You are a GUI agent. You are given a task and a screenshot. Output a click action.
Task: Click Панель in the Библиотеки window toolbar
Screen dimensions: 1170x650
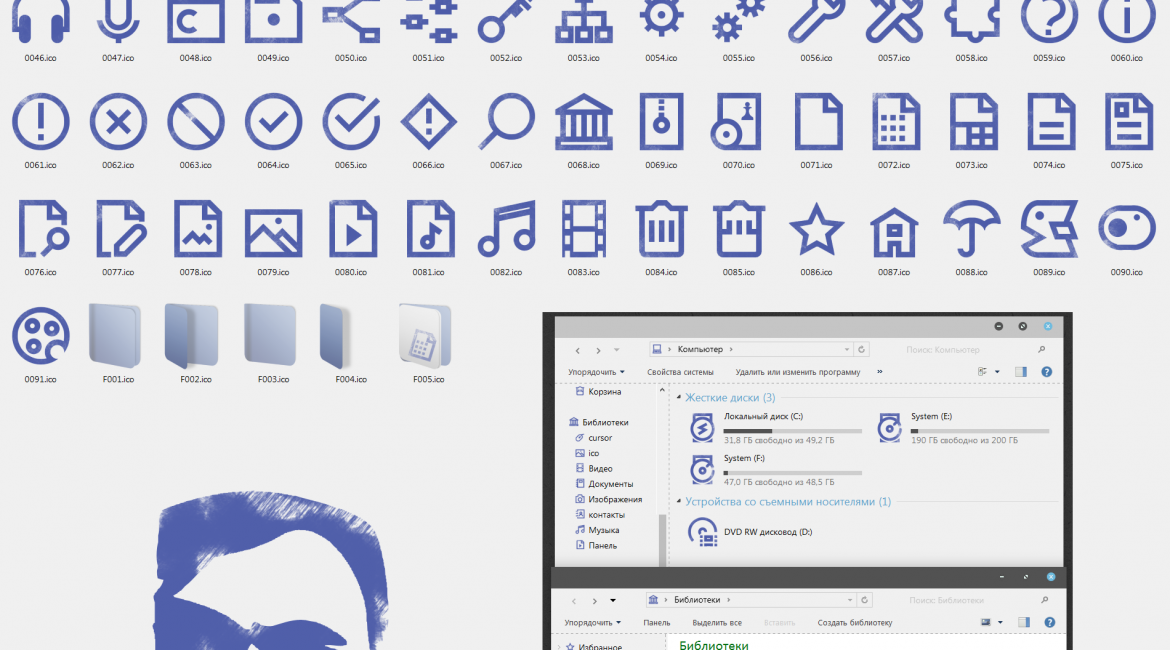[x=657, y=622]
